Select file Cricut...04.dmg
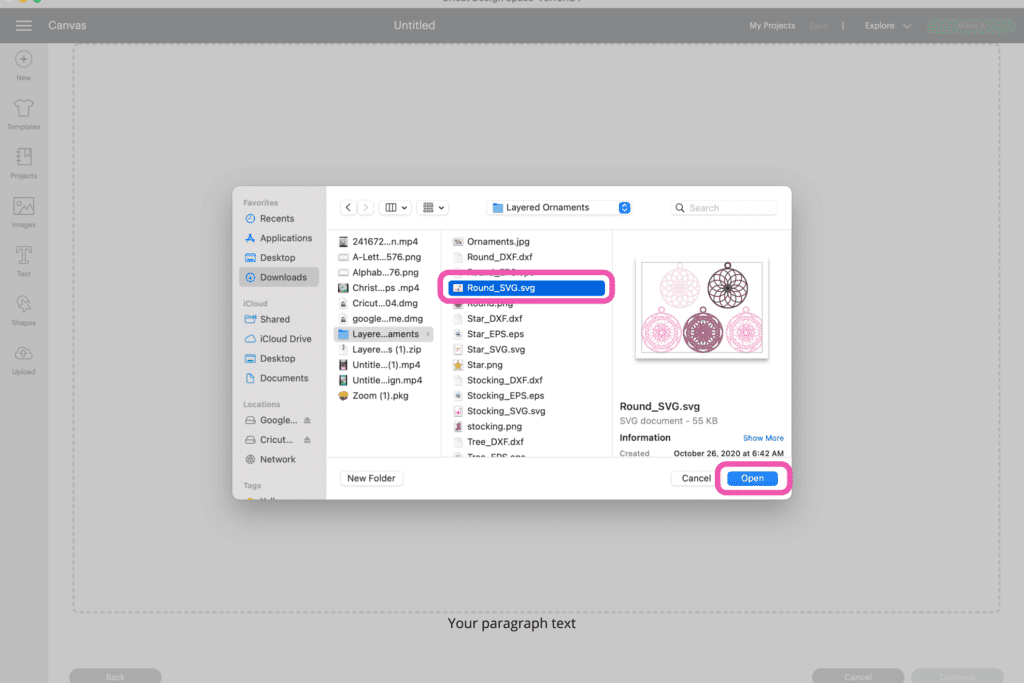 point(384,303)
